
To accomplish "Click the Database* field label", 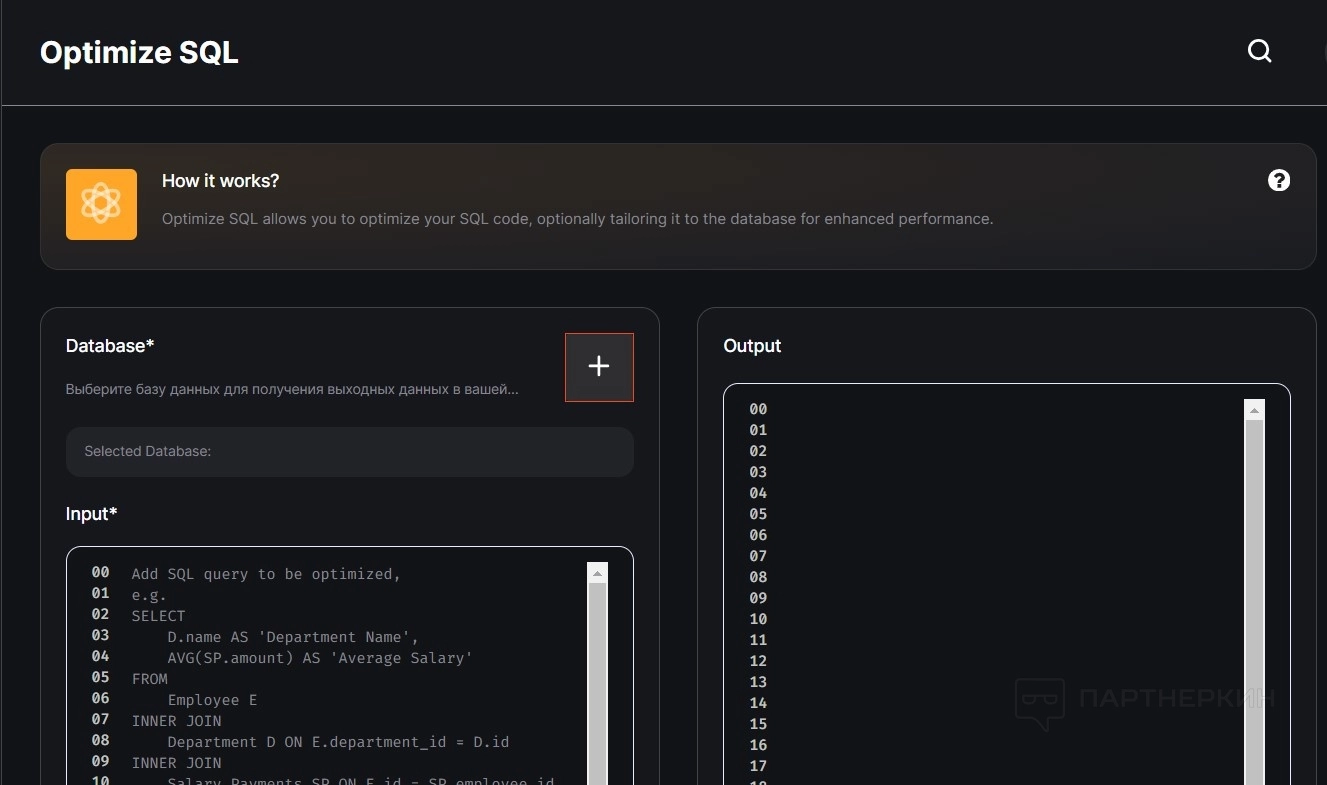I will tap(110, 346).
